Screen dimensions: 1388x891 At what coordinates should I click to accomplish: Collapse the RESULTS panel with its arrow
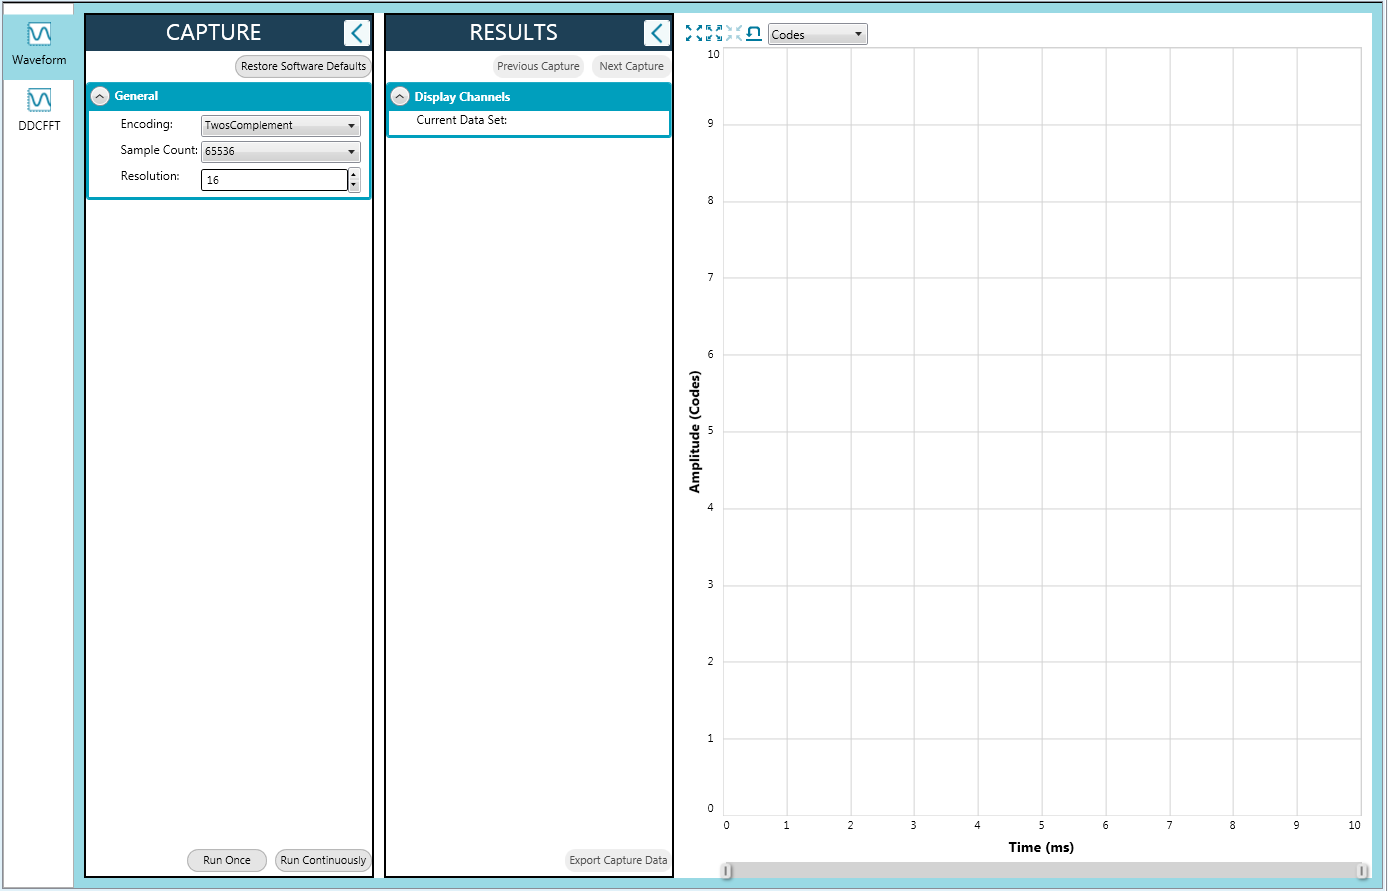pos(656,33)
